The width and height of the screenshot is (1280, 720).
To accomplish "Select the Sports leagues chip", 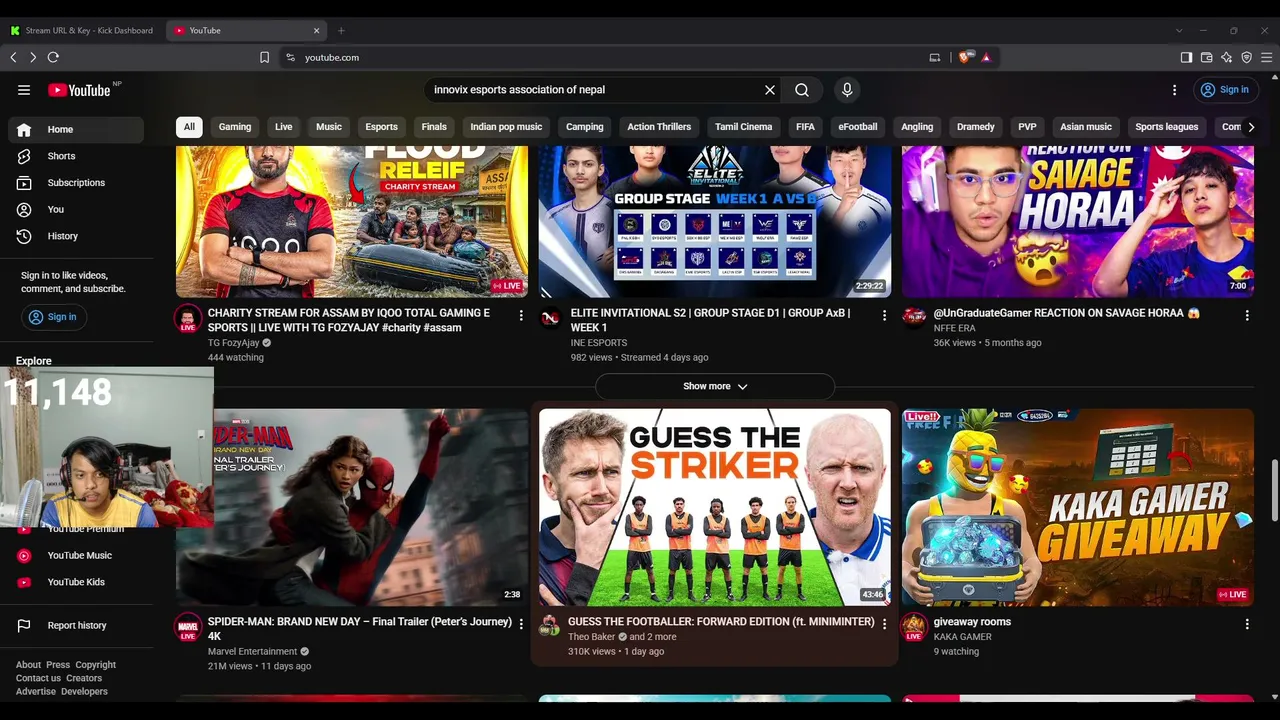I will click(x=1166, y=127).
